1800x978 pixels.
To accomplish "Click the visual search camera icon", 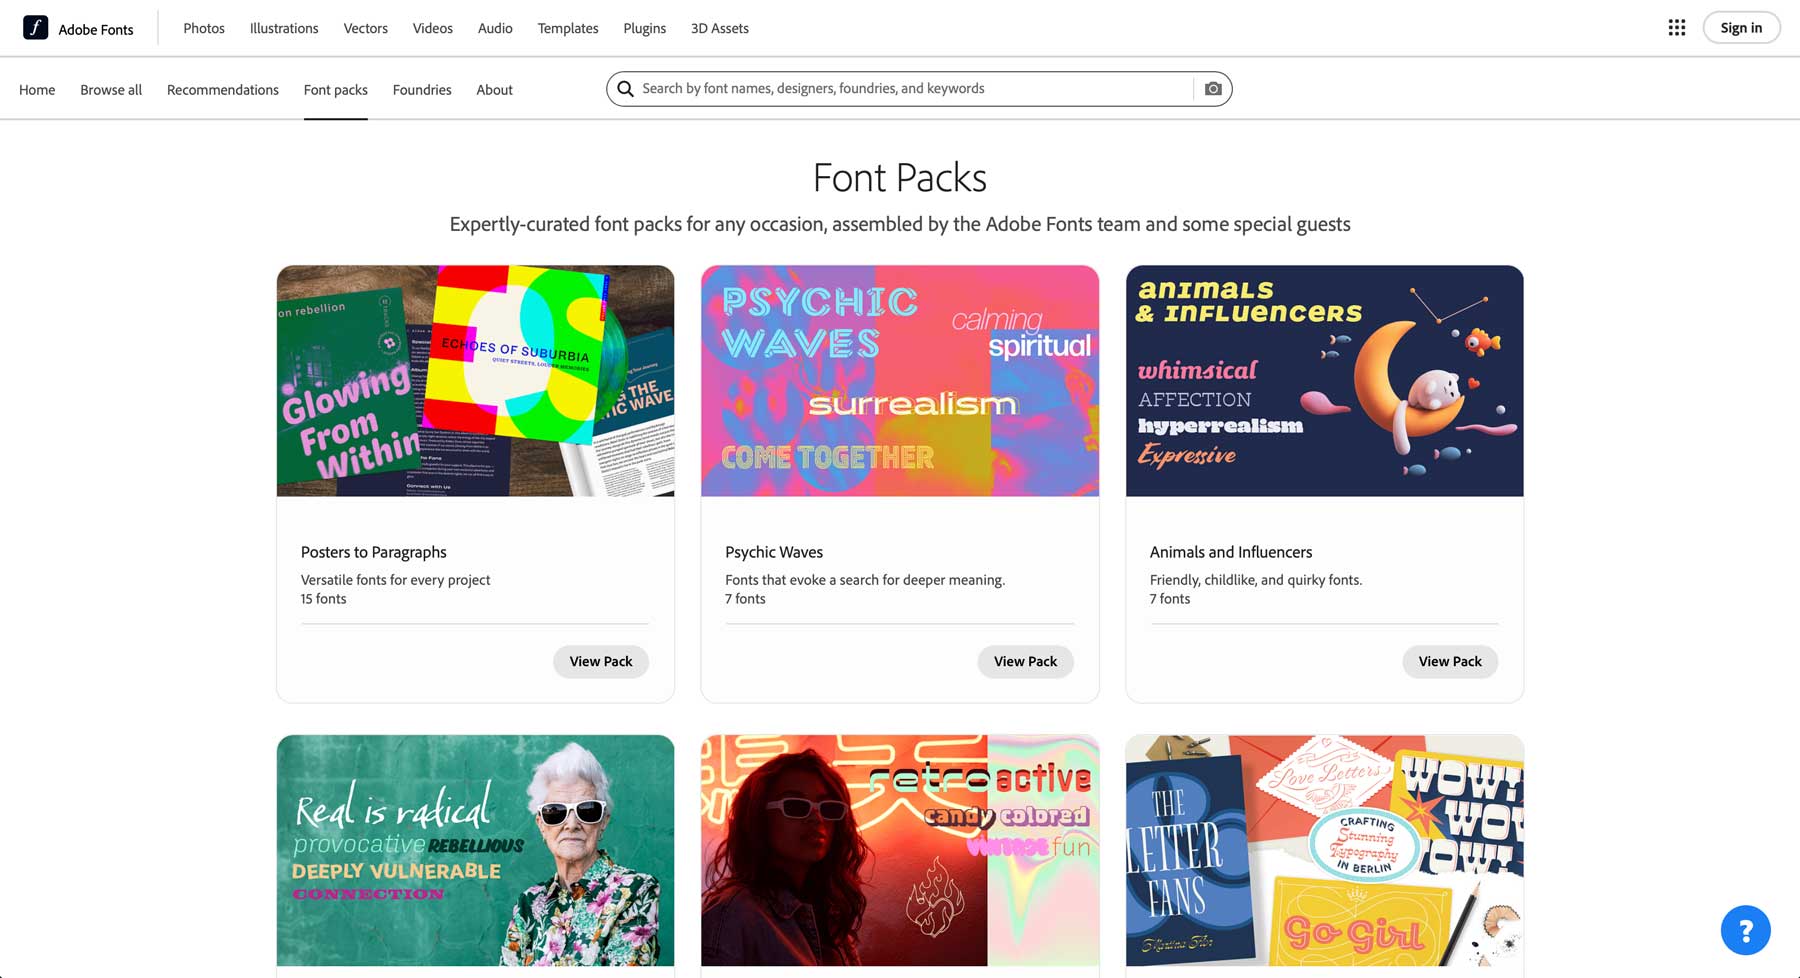I will click(1213, 89).
